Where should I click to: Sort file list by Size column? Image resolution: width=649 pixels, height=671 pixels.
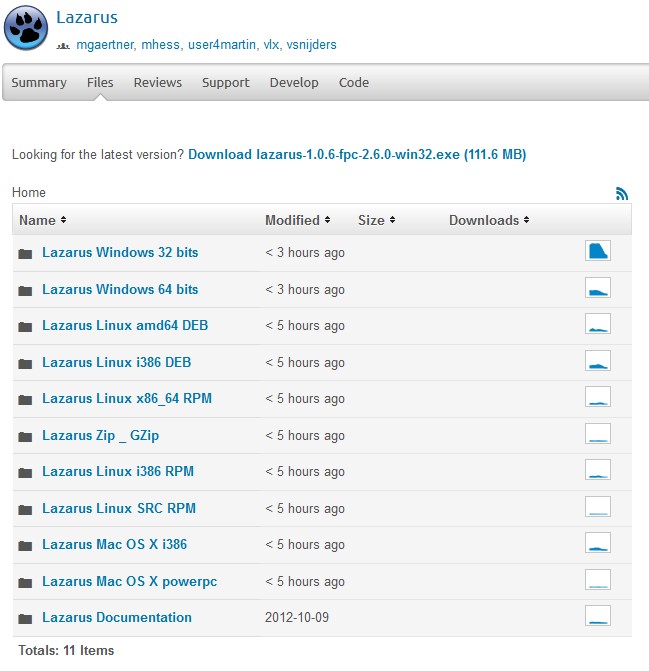pyautogui.click(x=376, y=220)
